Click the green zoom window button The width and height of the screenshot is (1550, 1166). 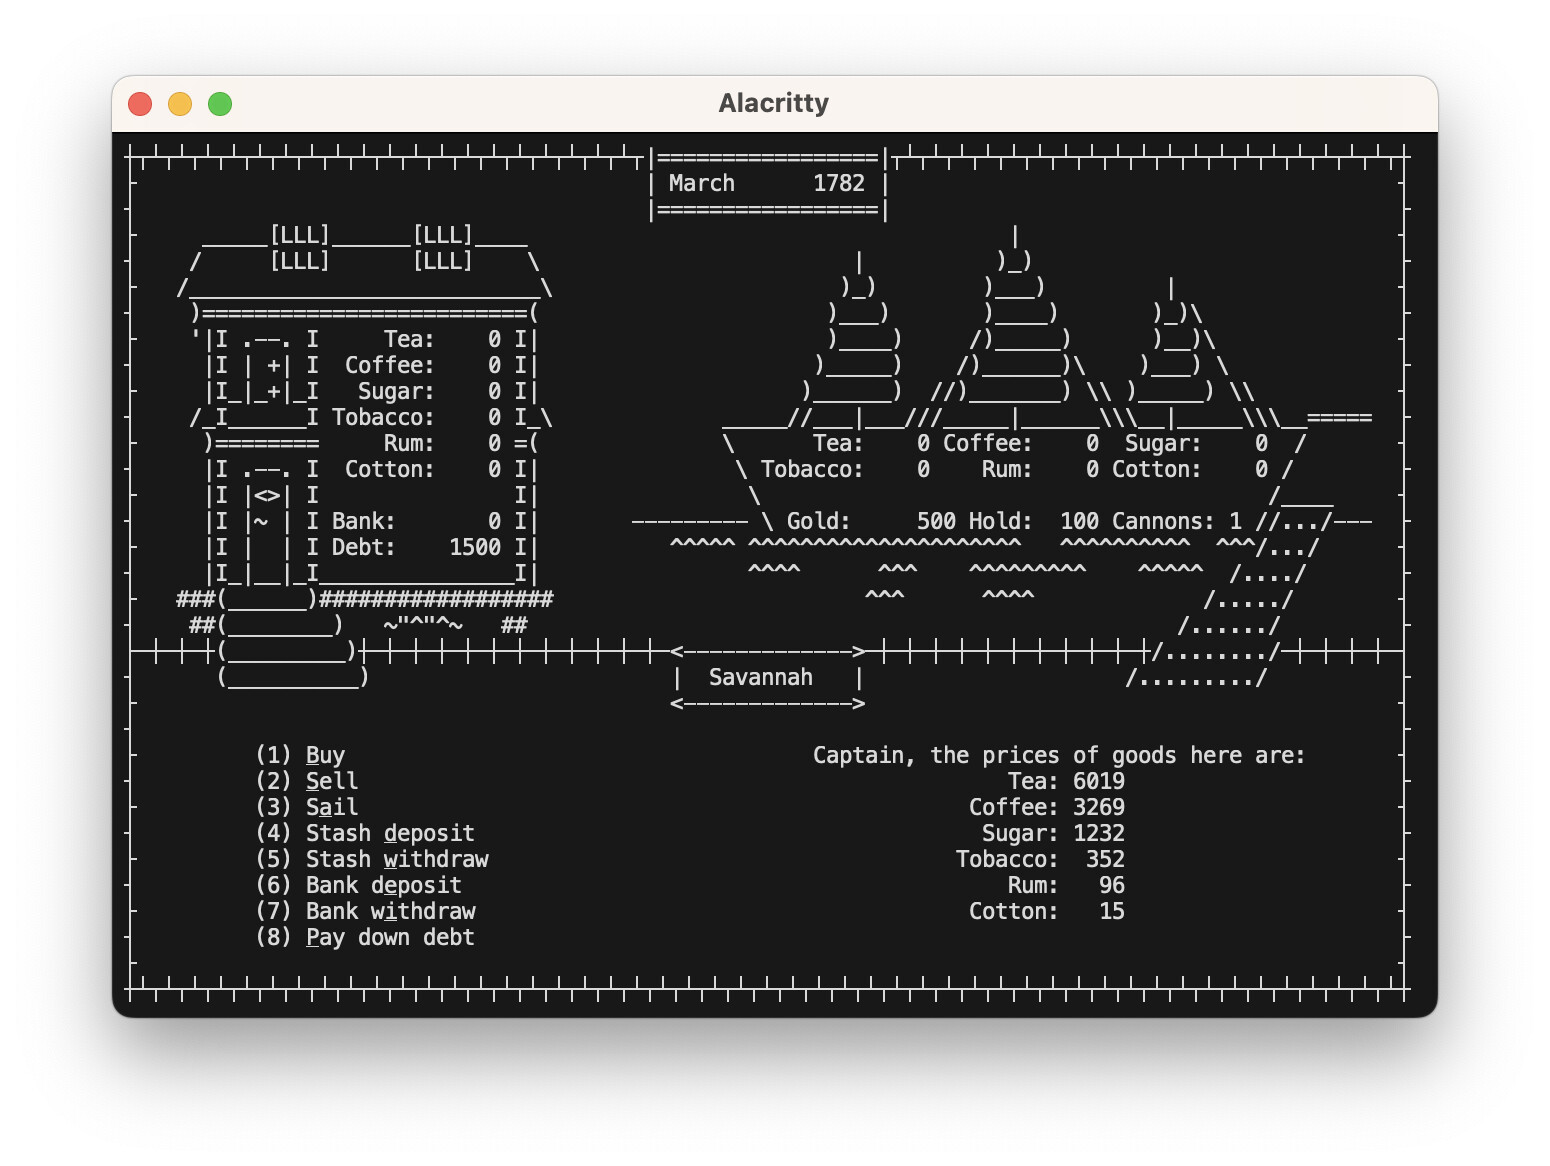click(x=220, y=104)
